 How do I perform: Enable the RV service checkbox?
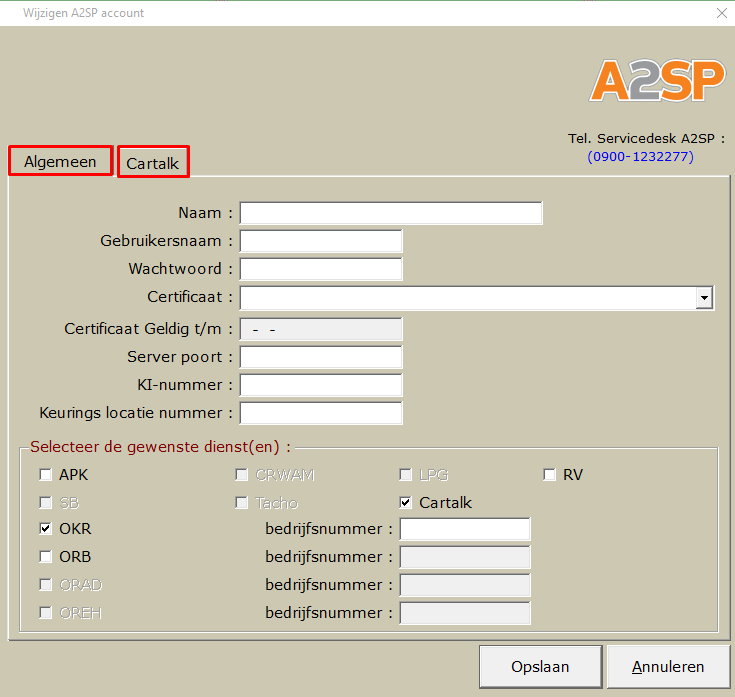coord(549,475)
